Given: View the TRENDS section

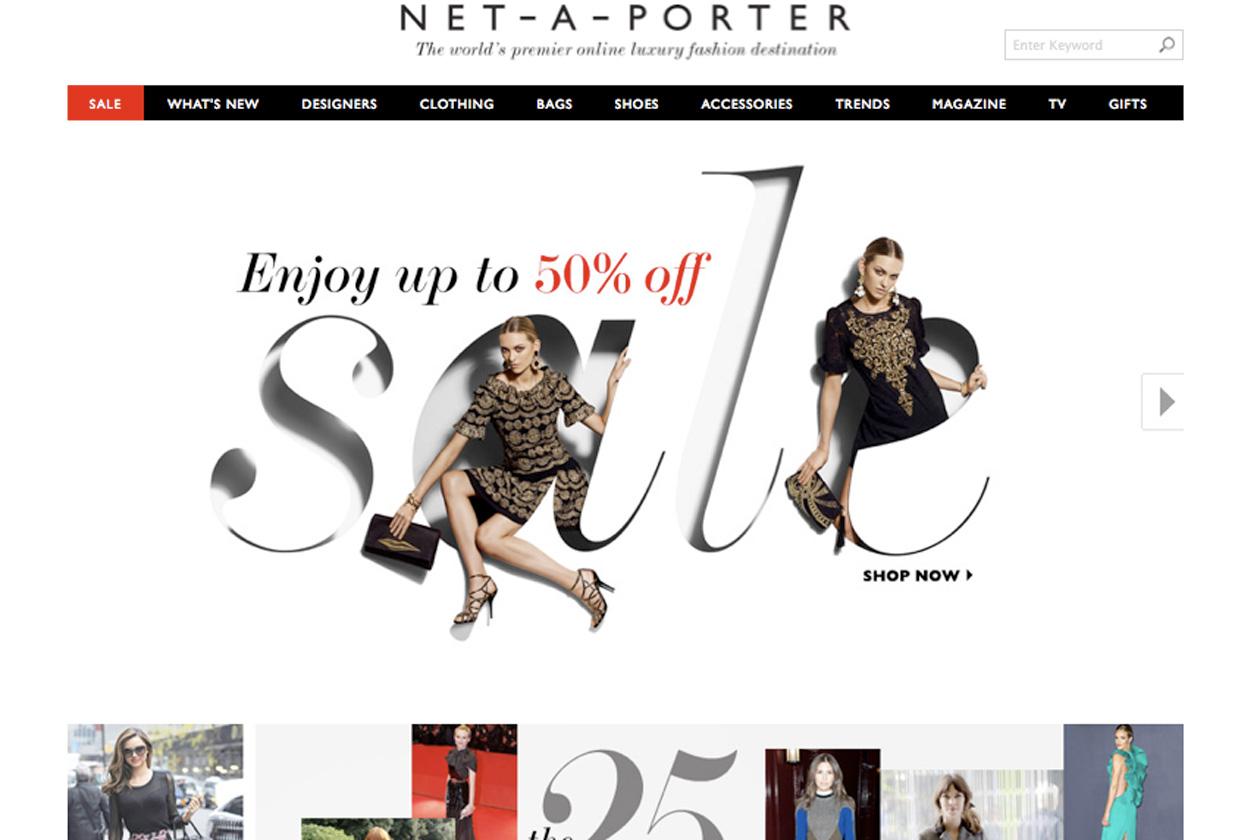Looking at the screenshot, I should tap(862, 103).
